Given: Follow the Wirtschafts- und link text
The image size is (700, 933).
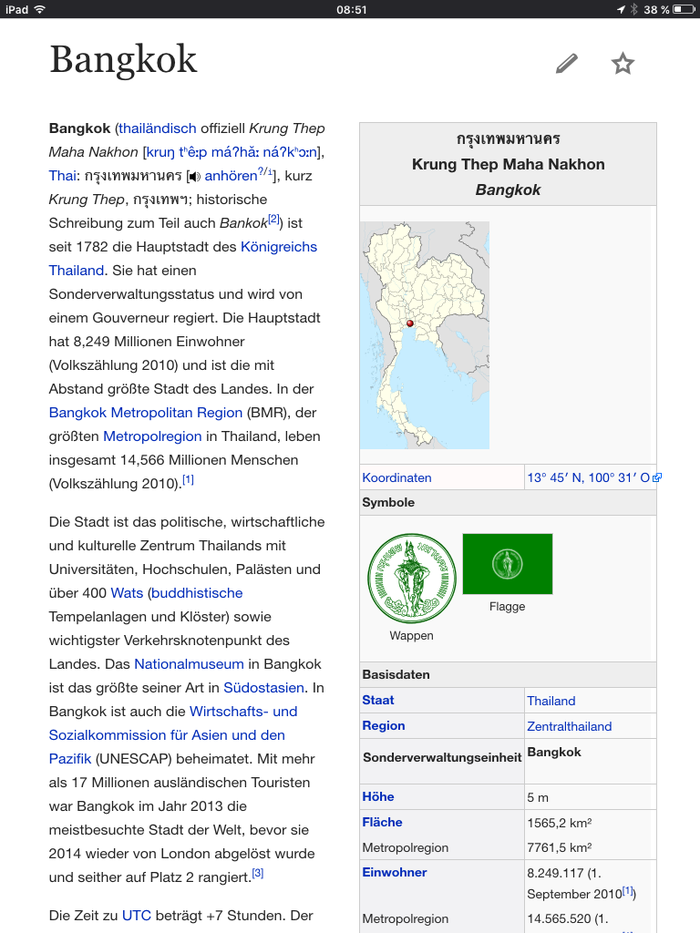Looking at the screenshot, I should (243, 712).
